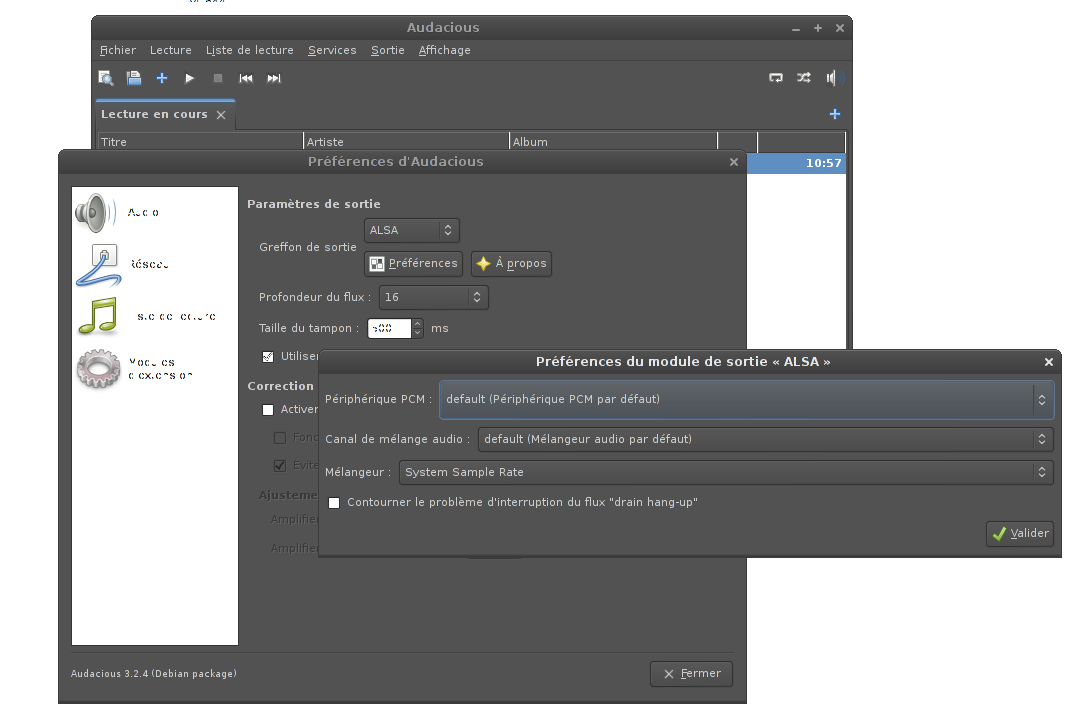The height and width of the screenshot is (713, 1080).
Task: Increase buffer size with the up stepper
Action: click(417, 324)
